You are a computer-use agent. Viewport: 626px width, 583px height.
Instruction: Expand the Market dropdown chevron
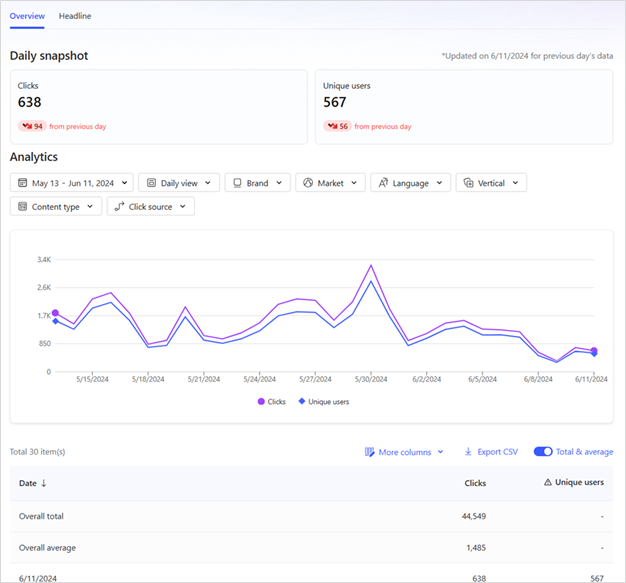coord(356,183)
